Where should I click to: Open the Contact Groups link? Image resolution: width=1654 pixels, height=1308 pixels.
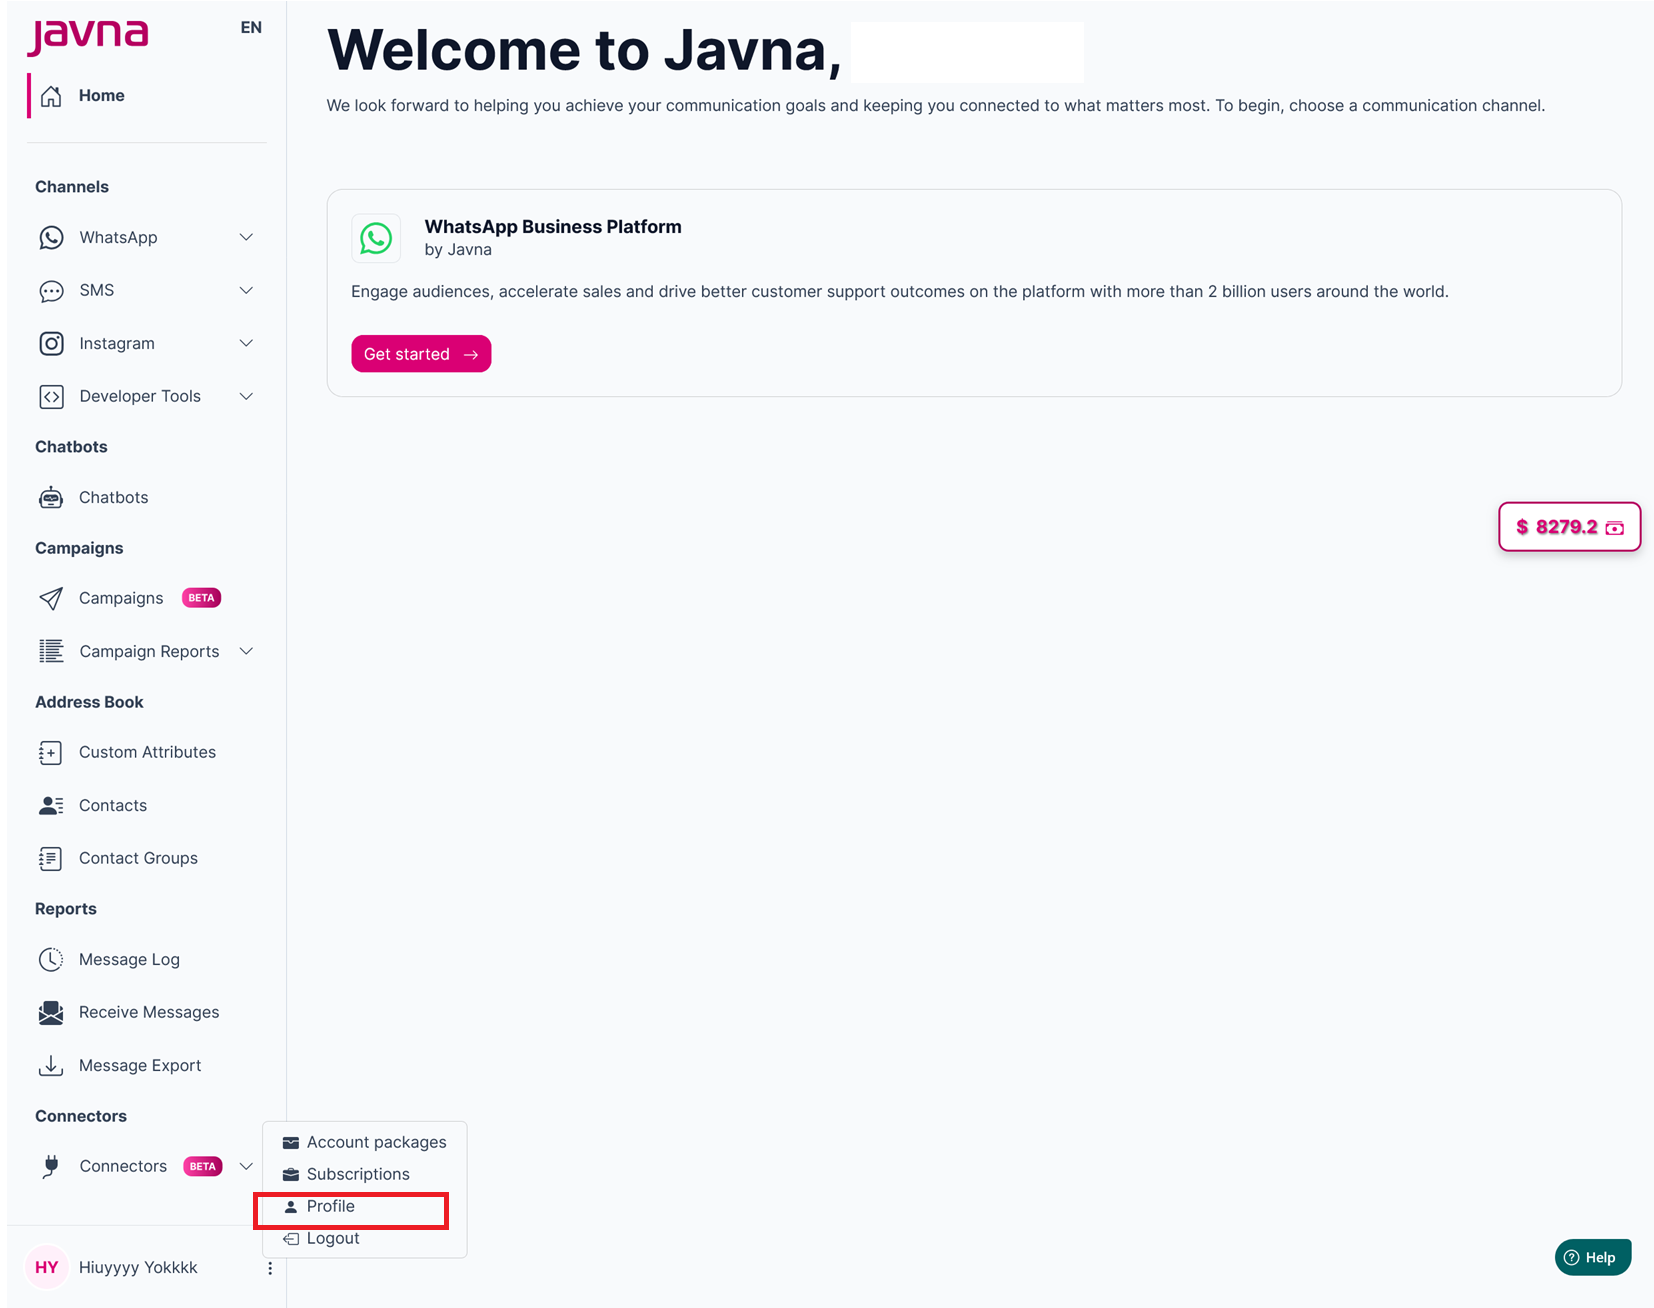pyautogui.click(x=138, y=858)
